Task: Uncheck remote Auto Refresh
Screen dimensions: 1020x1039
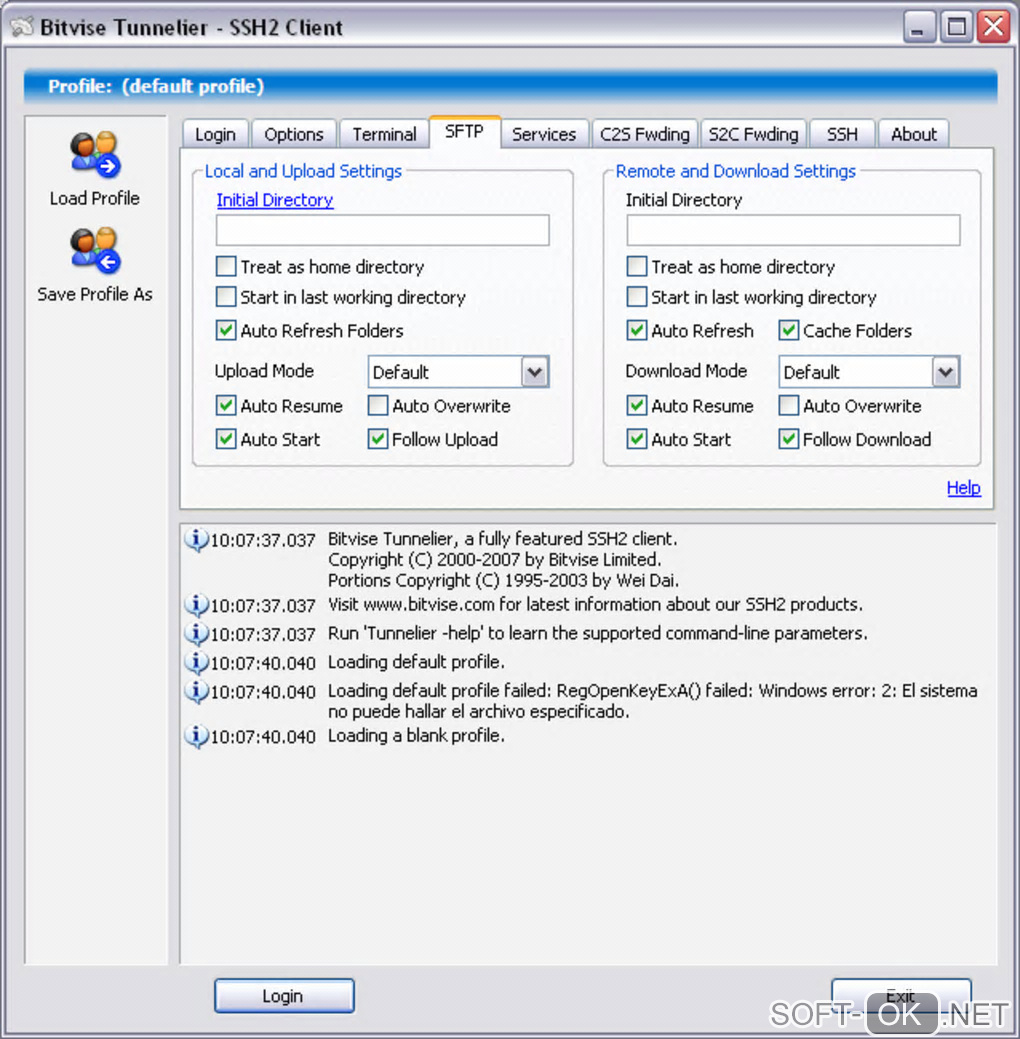Action: point(637,330)
